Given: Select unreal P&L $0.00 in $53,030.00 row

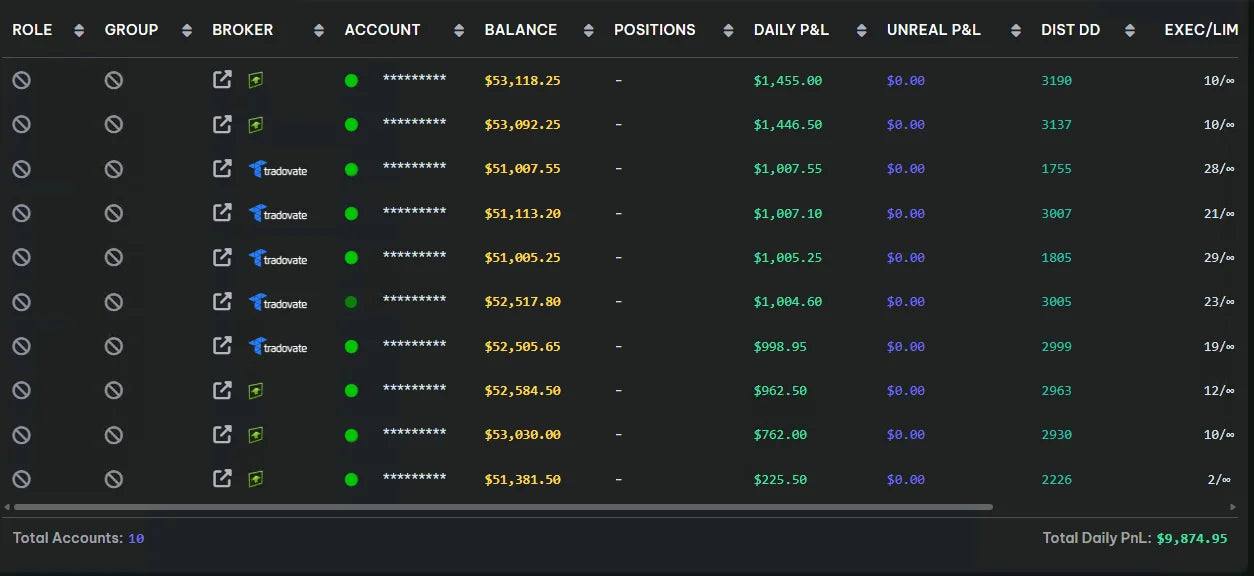Looking at the screenshot, I should (x=906, y=435).
